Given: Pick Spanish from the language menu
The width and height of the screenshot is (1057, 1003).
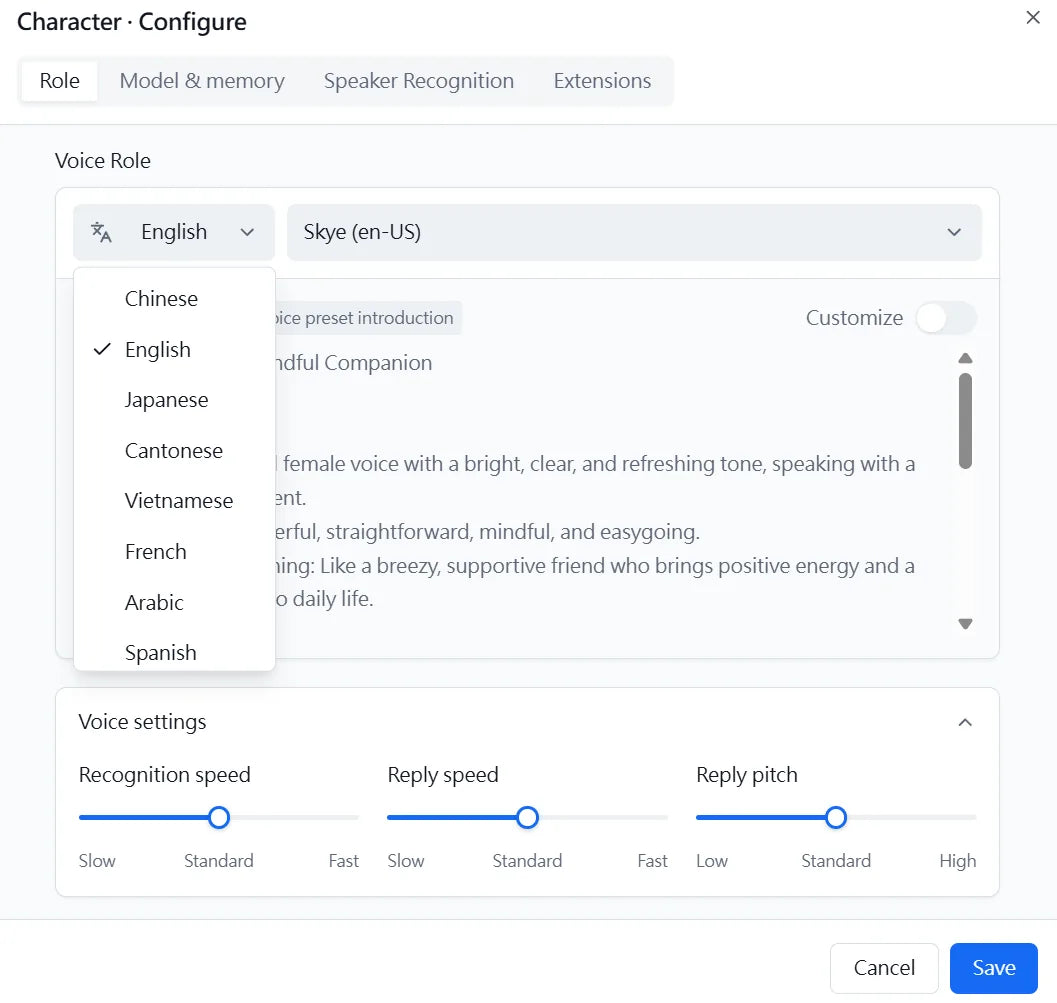Looking at the screenshot, I should [174, 652].
